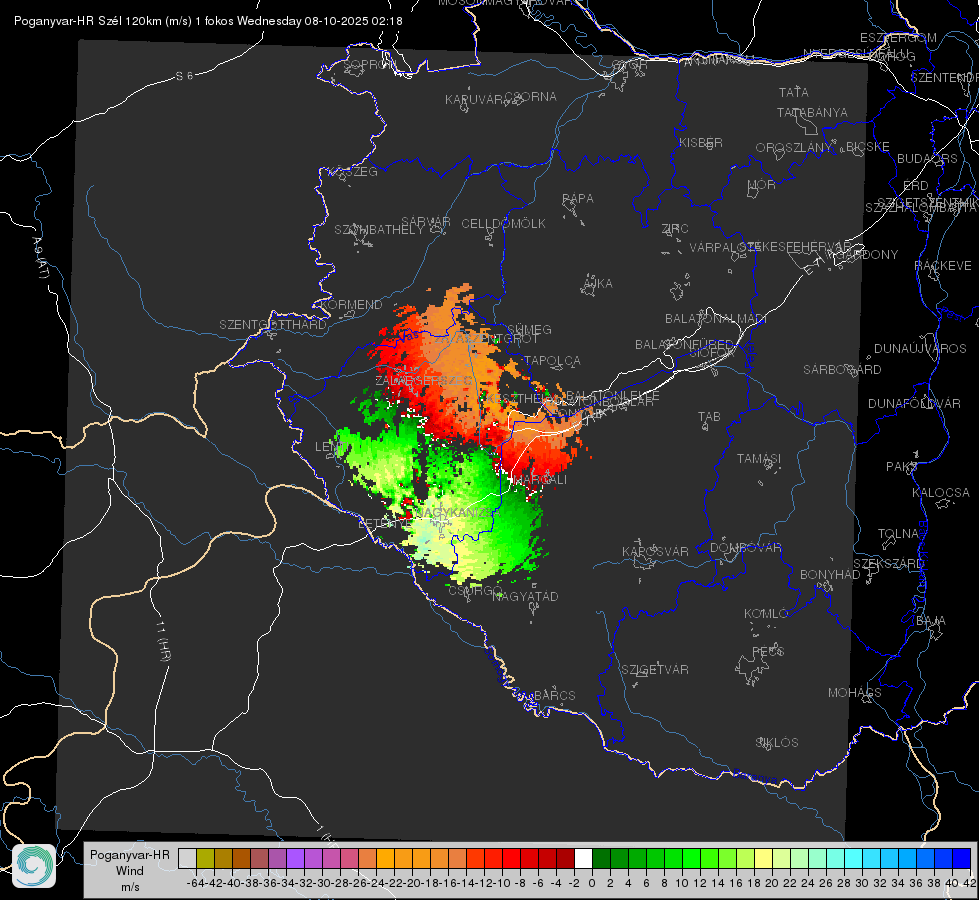979x900 pixels.
Task: Click the BARCS city label
Action: 554,695
